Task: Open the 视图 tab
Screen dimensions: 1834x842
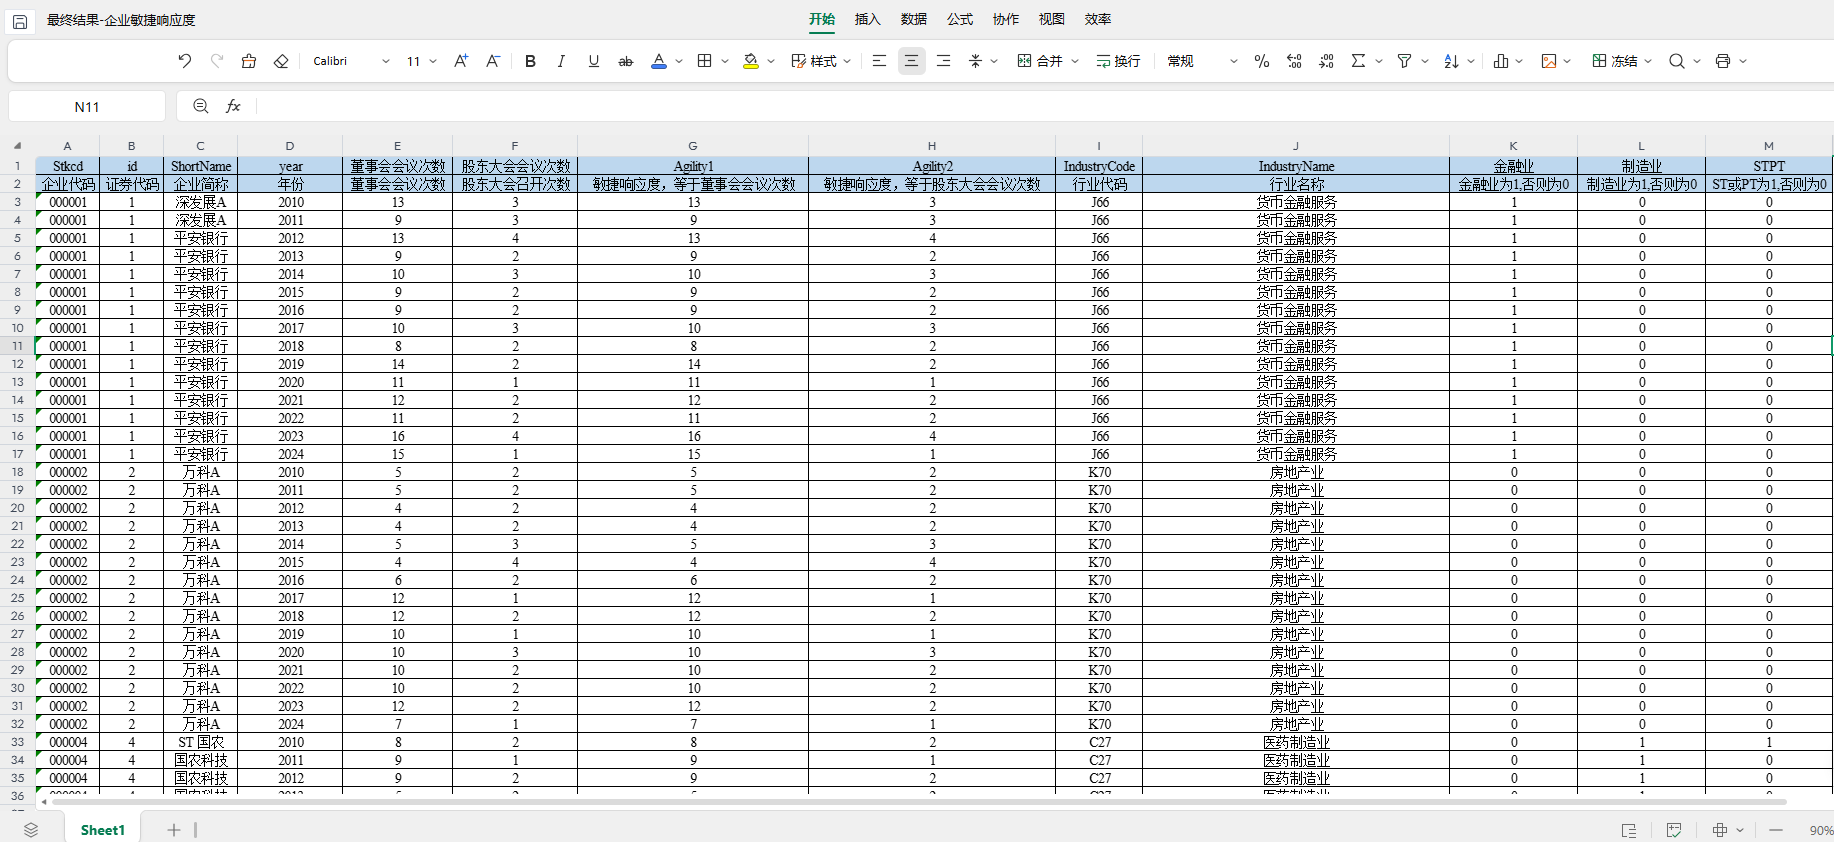Action: coord(1052,19)
